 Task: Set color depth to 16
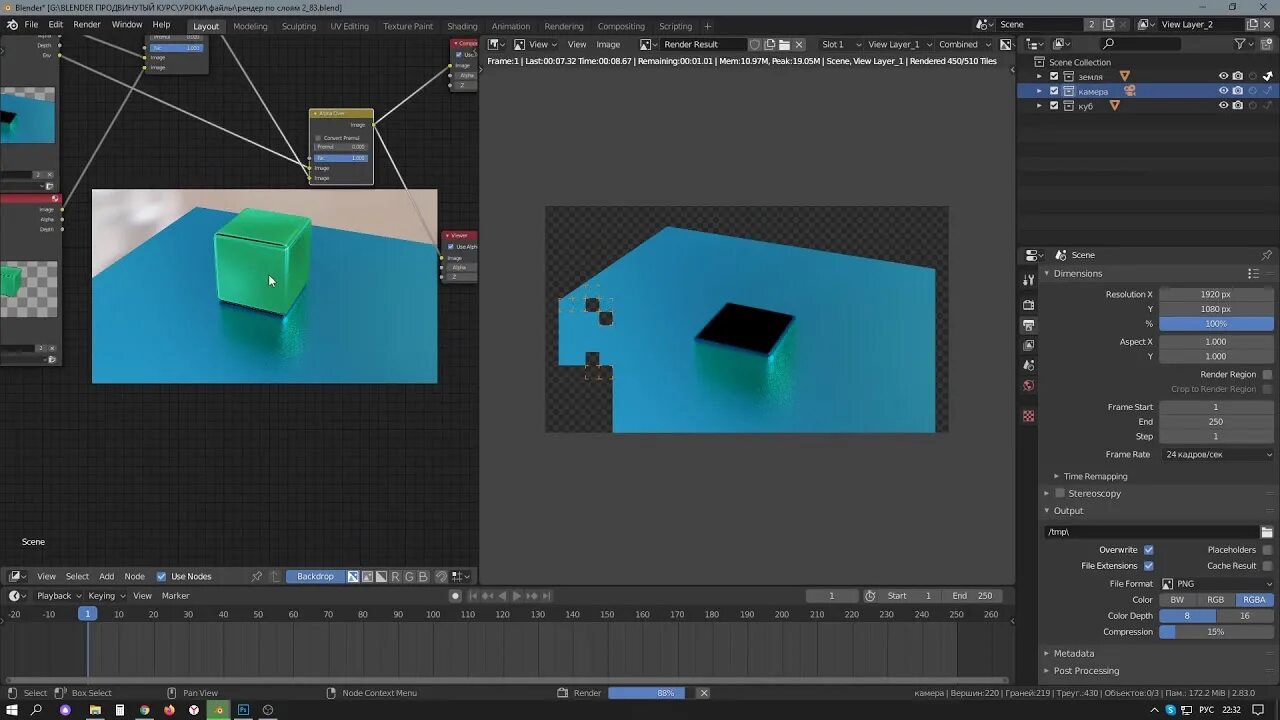pyautogui.click(x=1245, y=616)
